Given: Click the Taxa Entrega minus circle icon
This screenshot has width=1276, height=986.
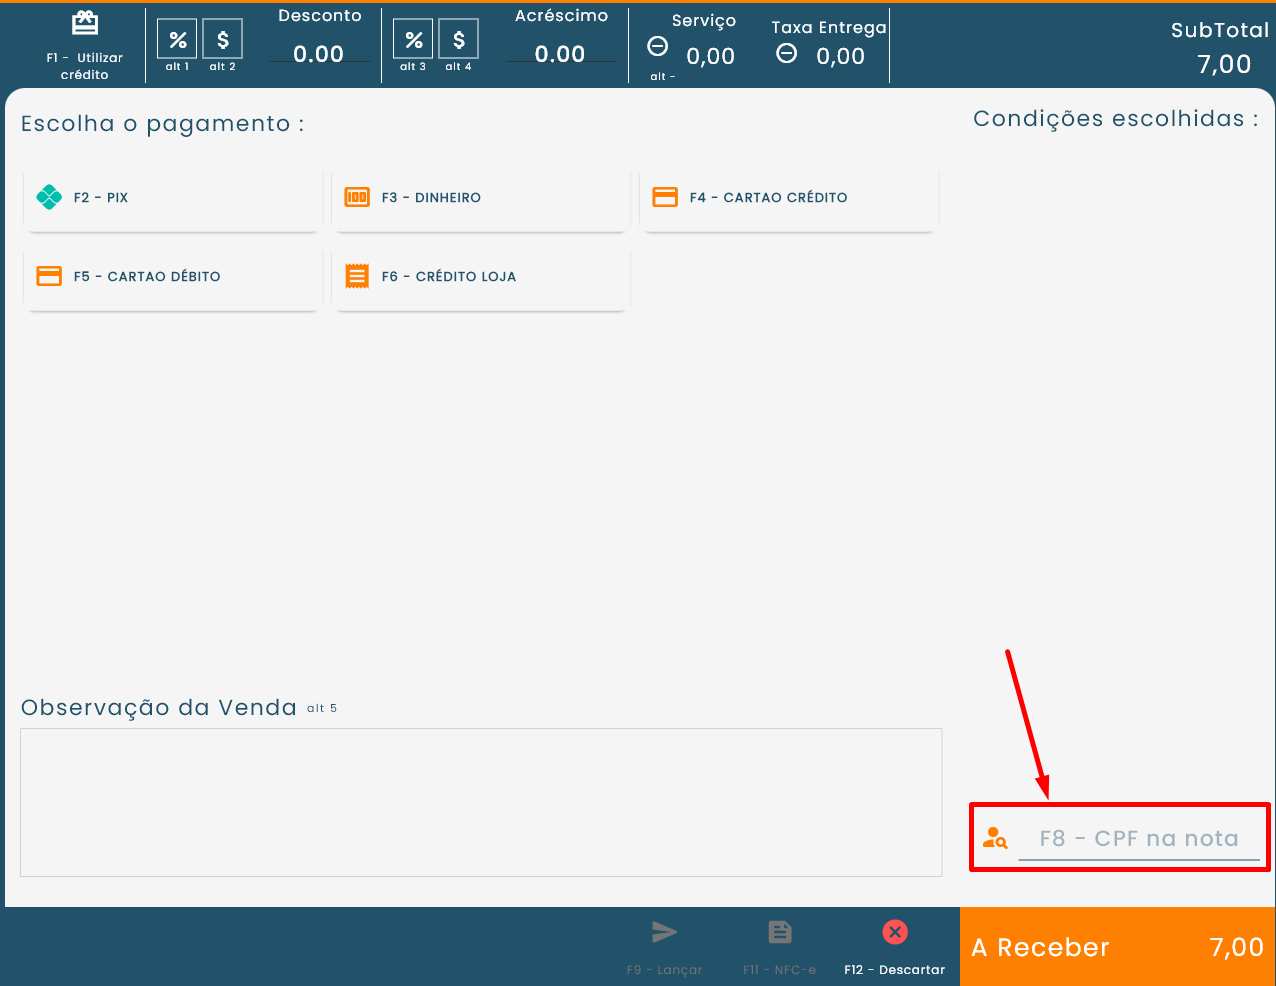Looking at the screenshot, I should 787,53.
